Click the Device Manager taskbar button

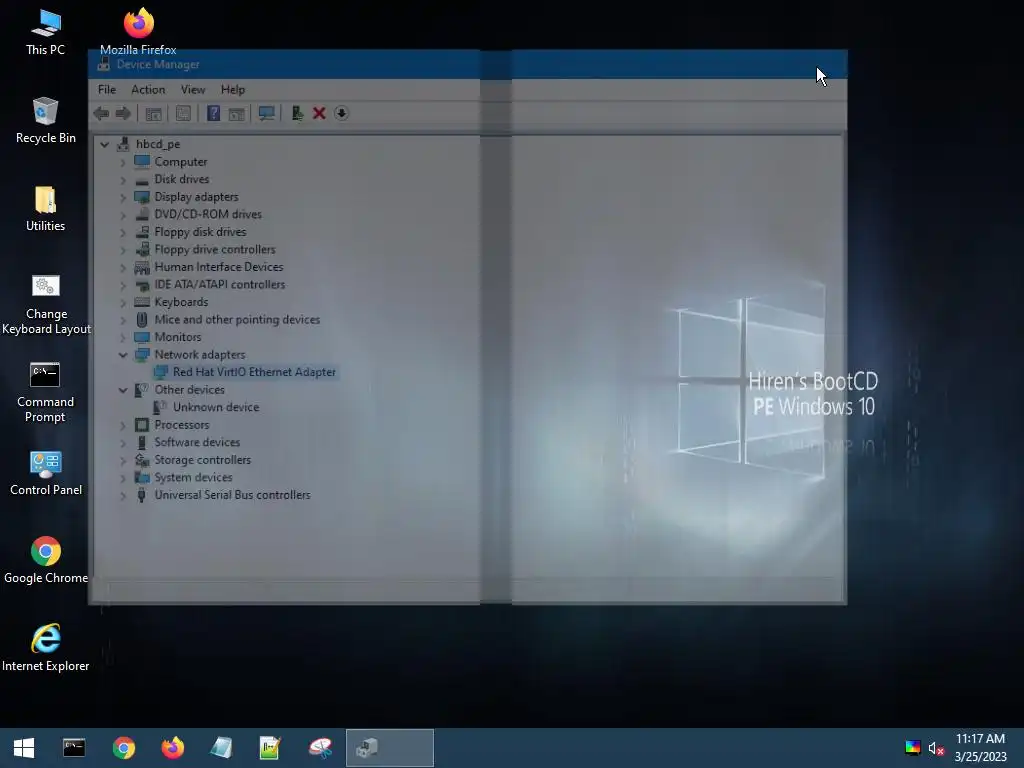tap(389, 748)
